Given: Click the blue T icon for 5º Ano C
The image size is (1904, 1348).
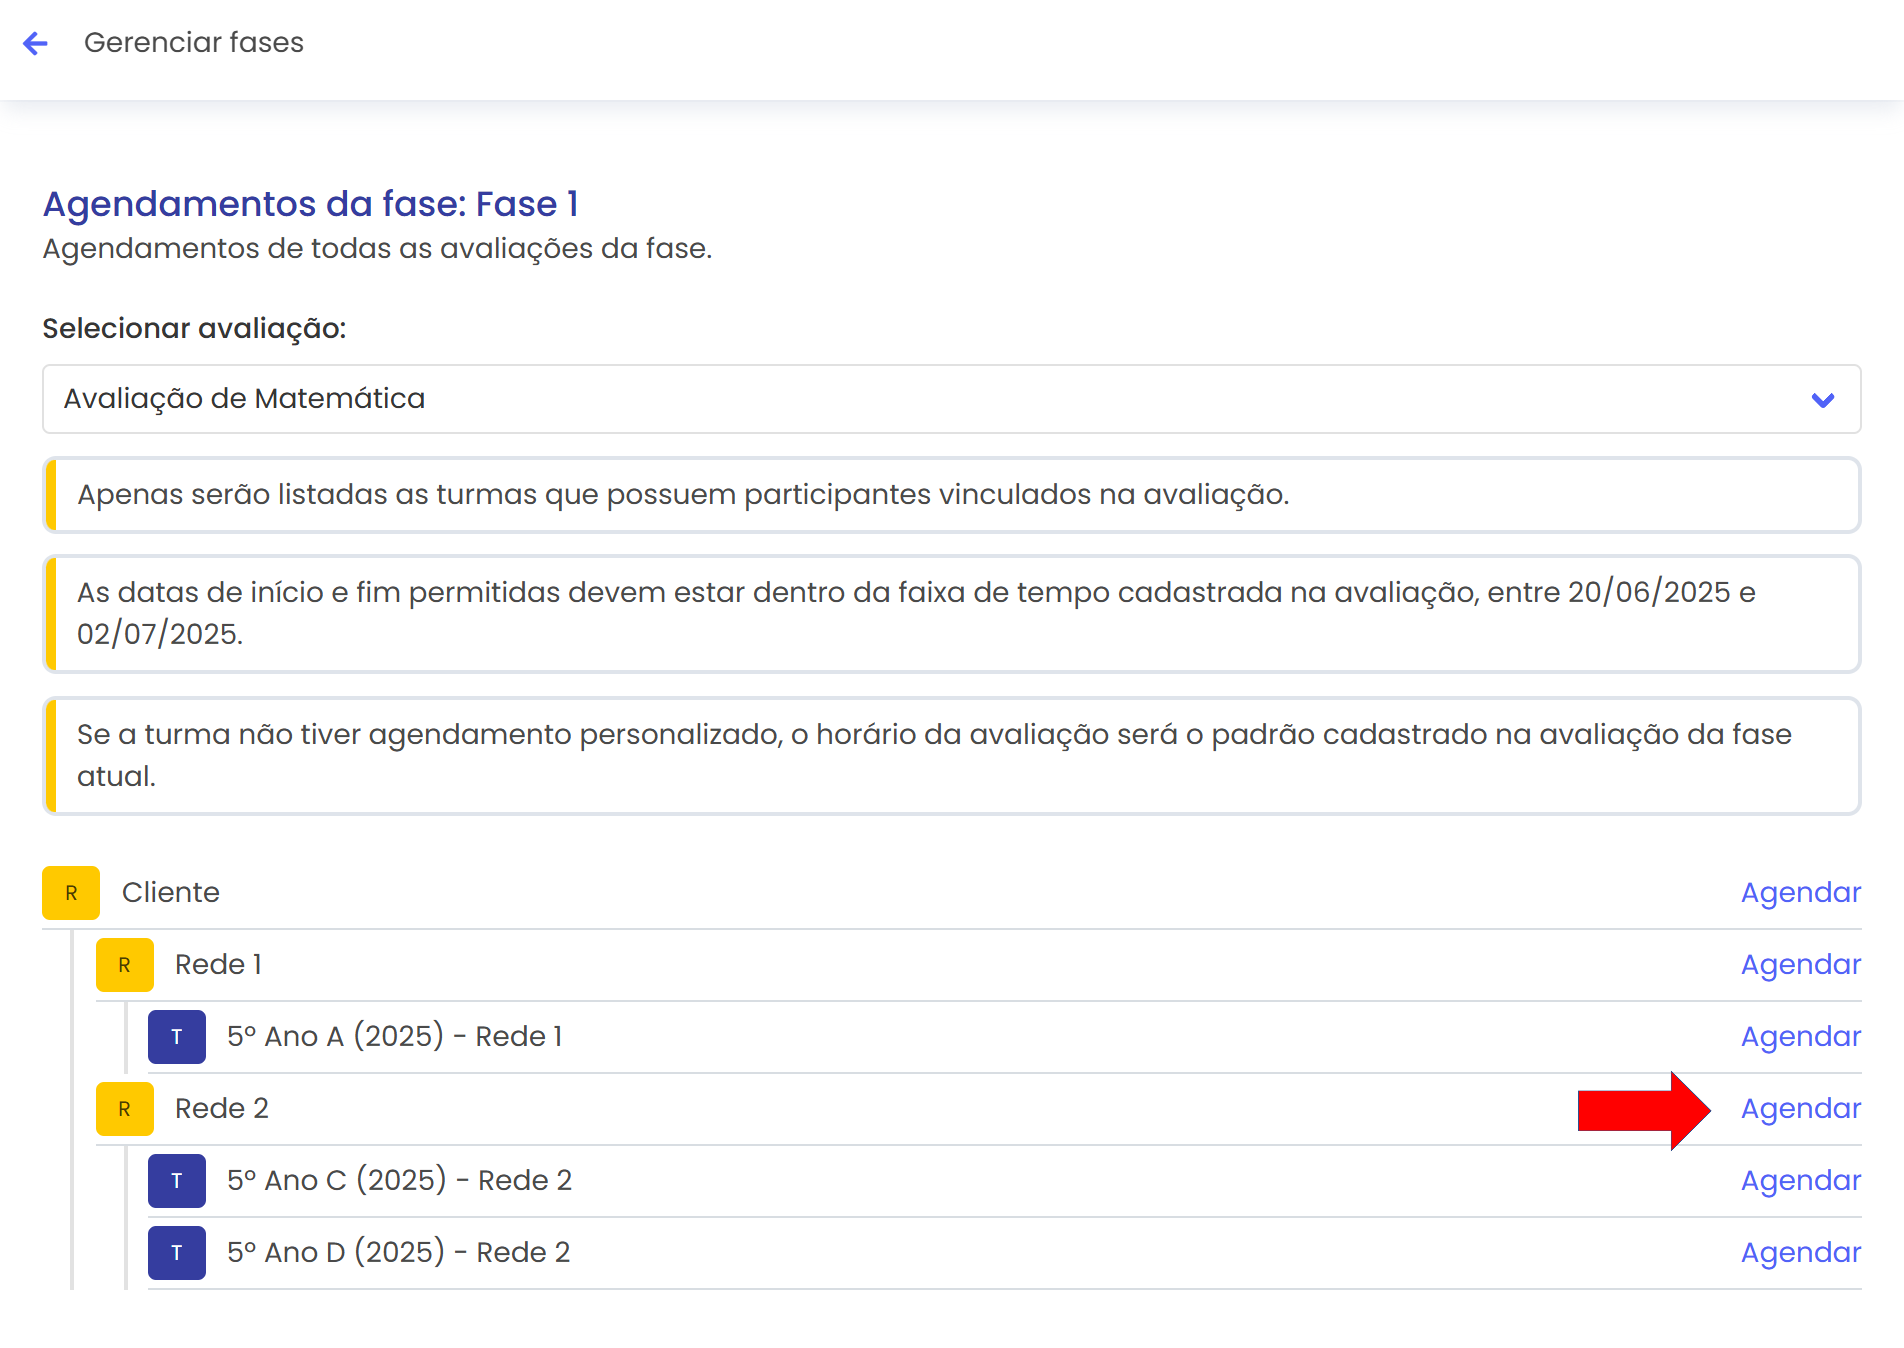Looking at the screenshot, I should pos(177,1181).
